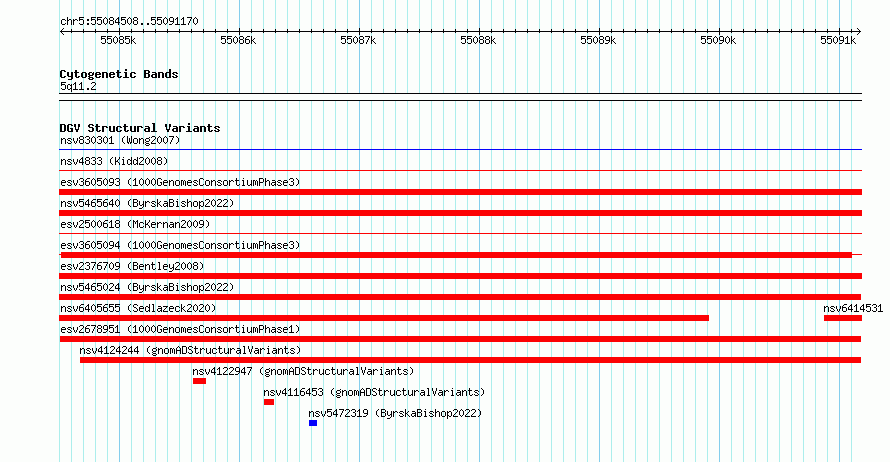Click the 55088k ruler position

(478, 40)
